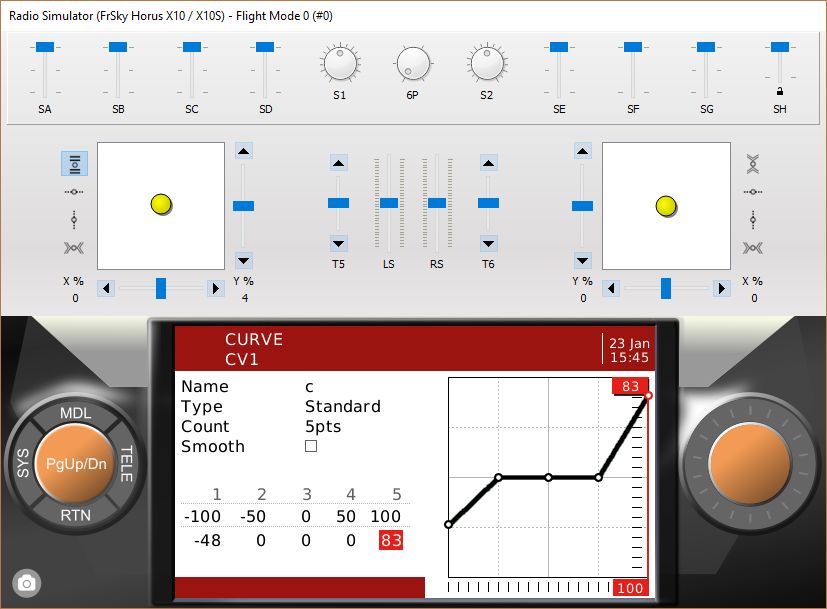Flip the SA switch

[x=44, y=48]
